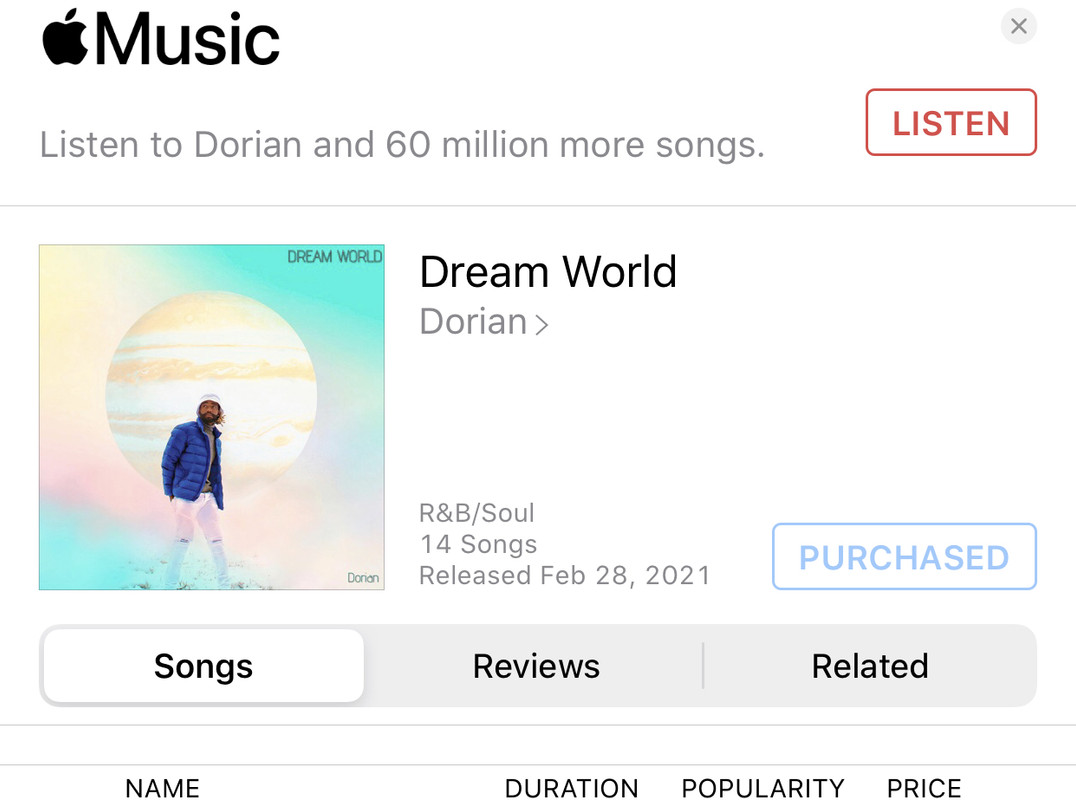Click the Apple logo icon
This screenshot has height=800, width=1076.
(x=65, y=38)
